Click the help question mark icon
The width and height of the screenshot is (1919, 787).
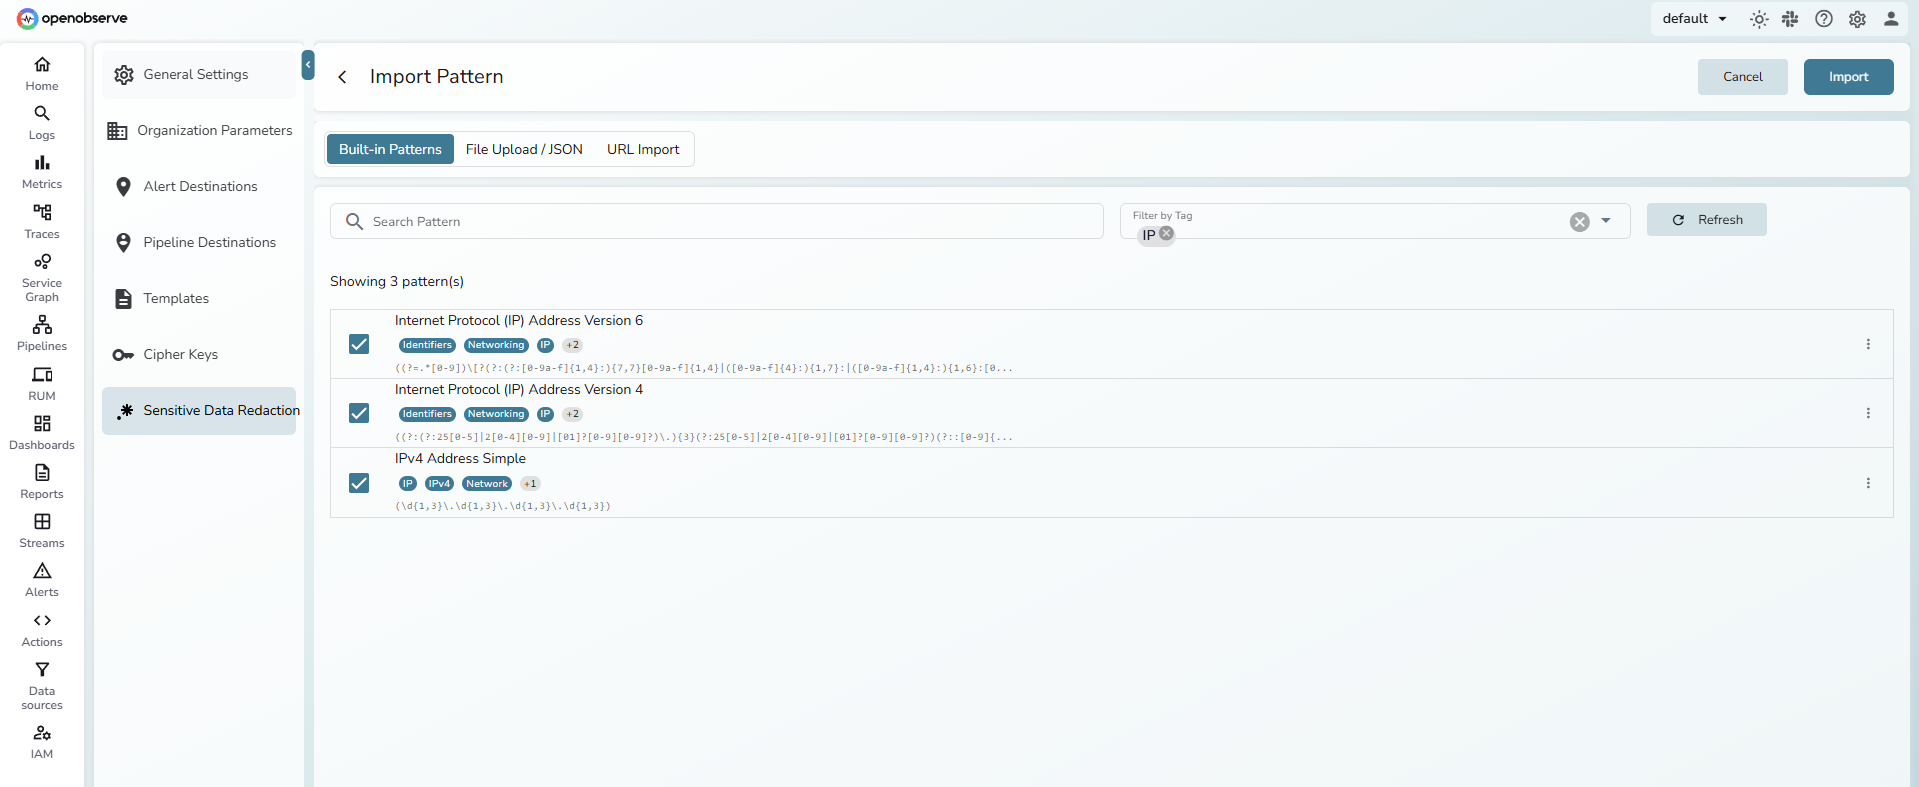click(x=1824, y=19)
